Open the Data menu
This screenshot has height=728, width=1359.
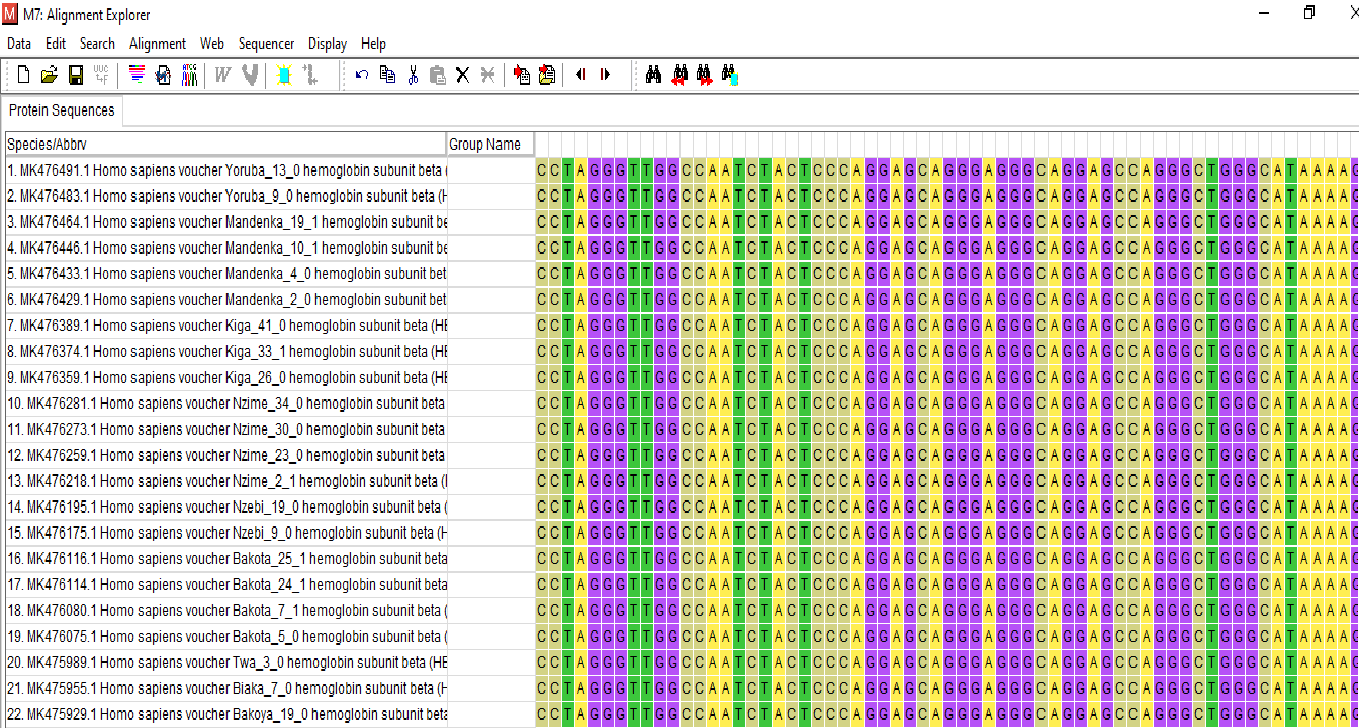click(x=19, y=44)
